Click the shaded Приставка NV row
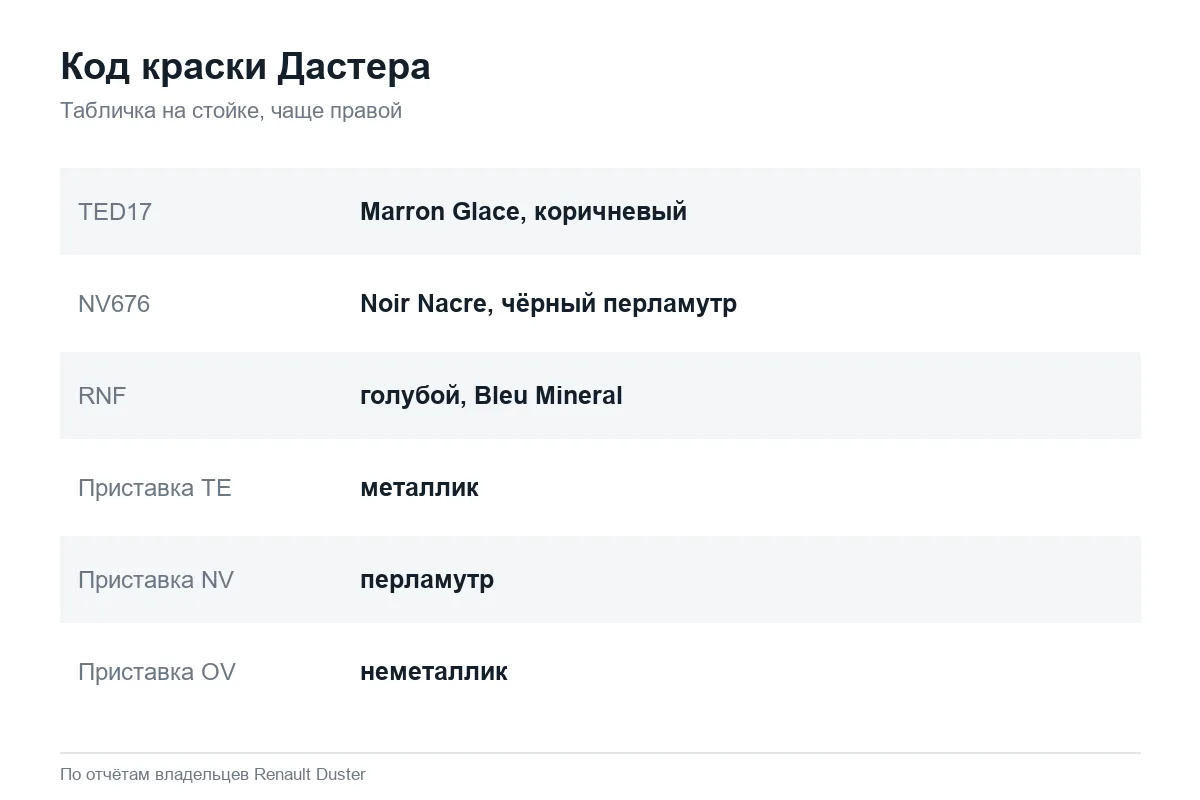The height and width of the screenshot is (800, 1200). coord(600,580)
